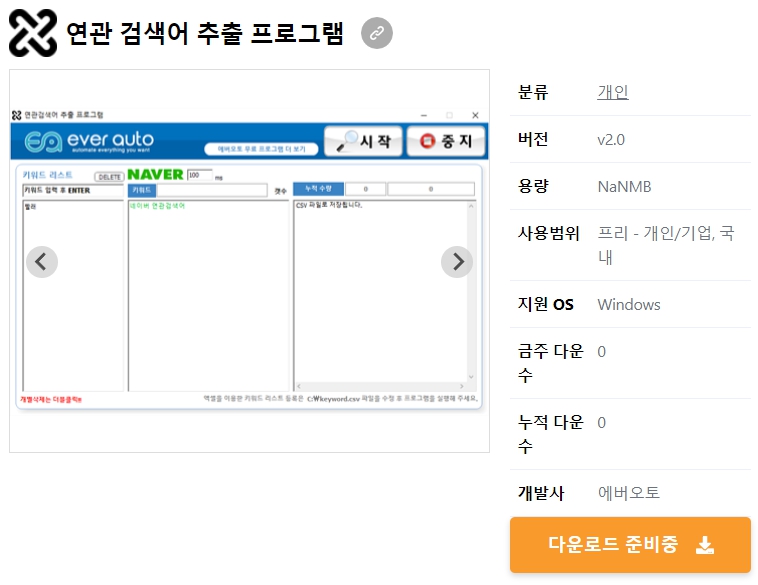Click the usage scope value 프리 - 개인/기업, 국내
Screen dimensions: 758x585
[666, 245]
